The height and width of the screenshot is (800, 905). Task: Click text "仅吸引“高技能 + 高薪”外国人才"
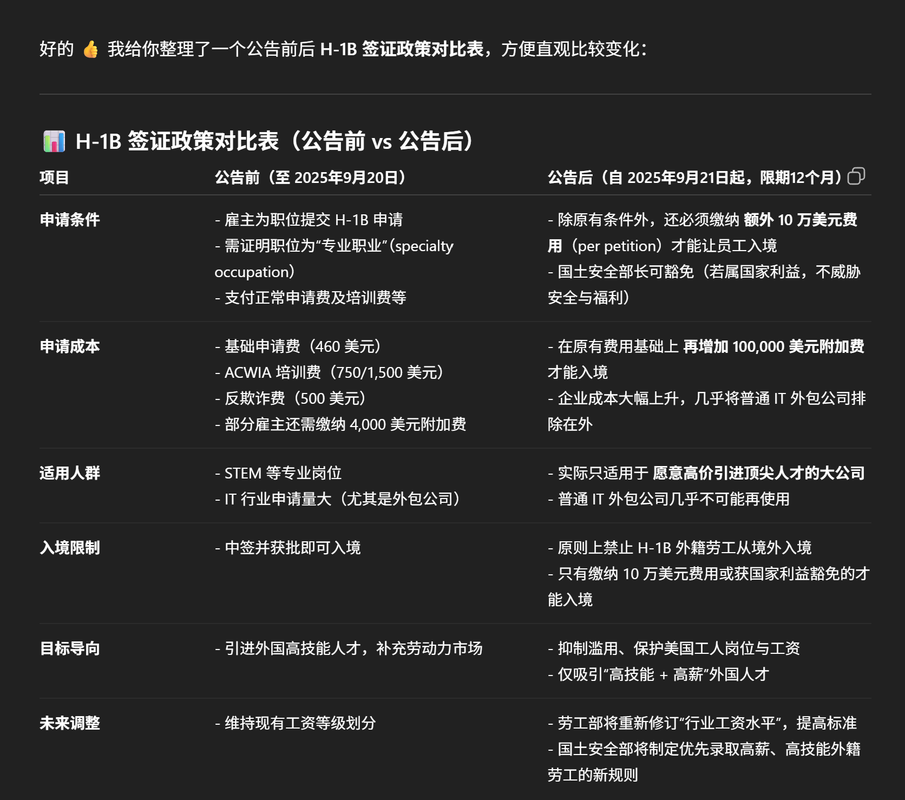(664, 674)
